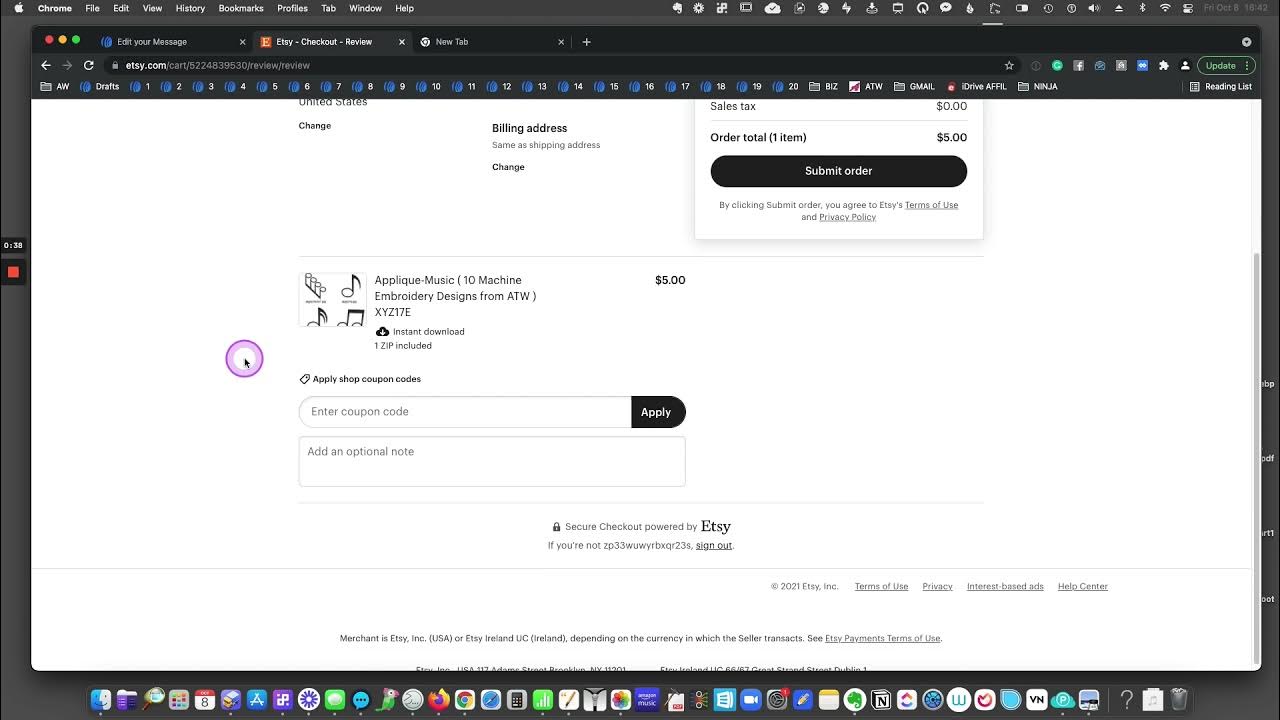Open the new tab plus button
This screenshot has height=720, width=1280.
pyautogui.click(x=586, y=42)
